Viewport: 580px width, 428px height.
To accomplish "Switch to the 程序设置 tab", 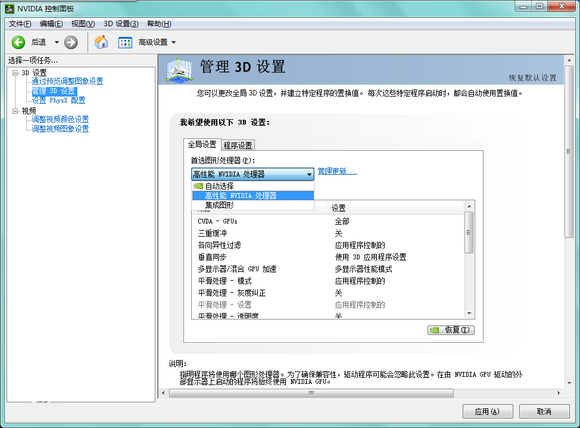I will coord(238,145).
